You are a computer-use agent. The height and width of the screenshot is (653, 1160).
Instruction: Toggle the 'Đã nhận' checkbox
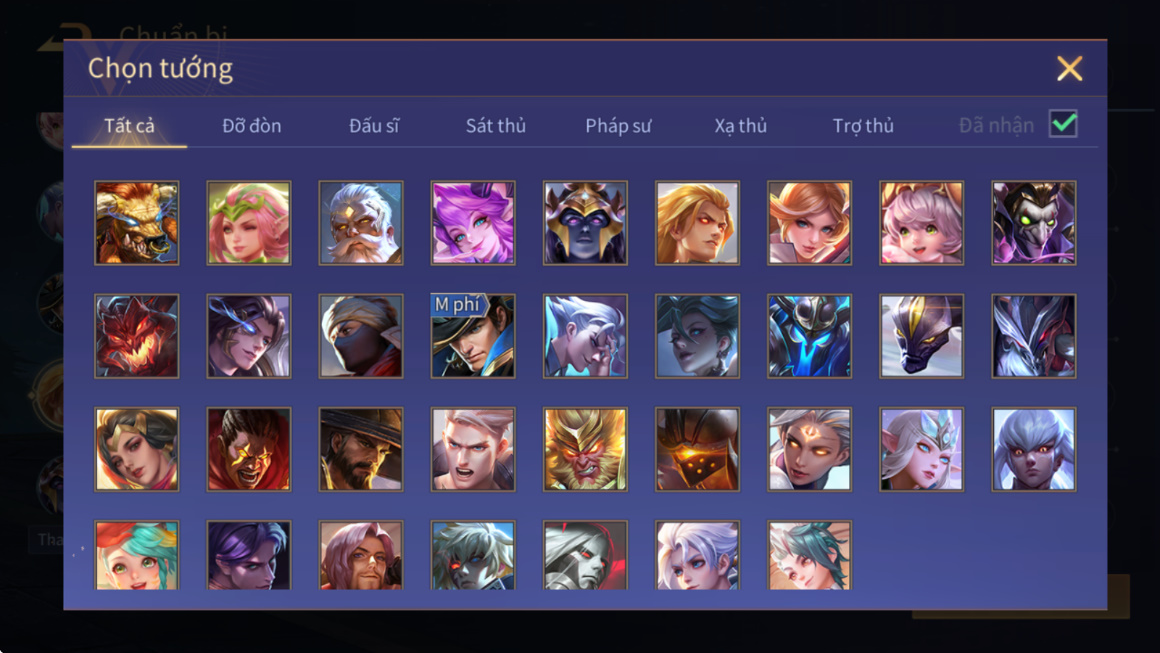tap(1063, 124)
